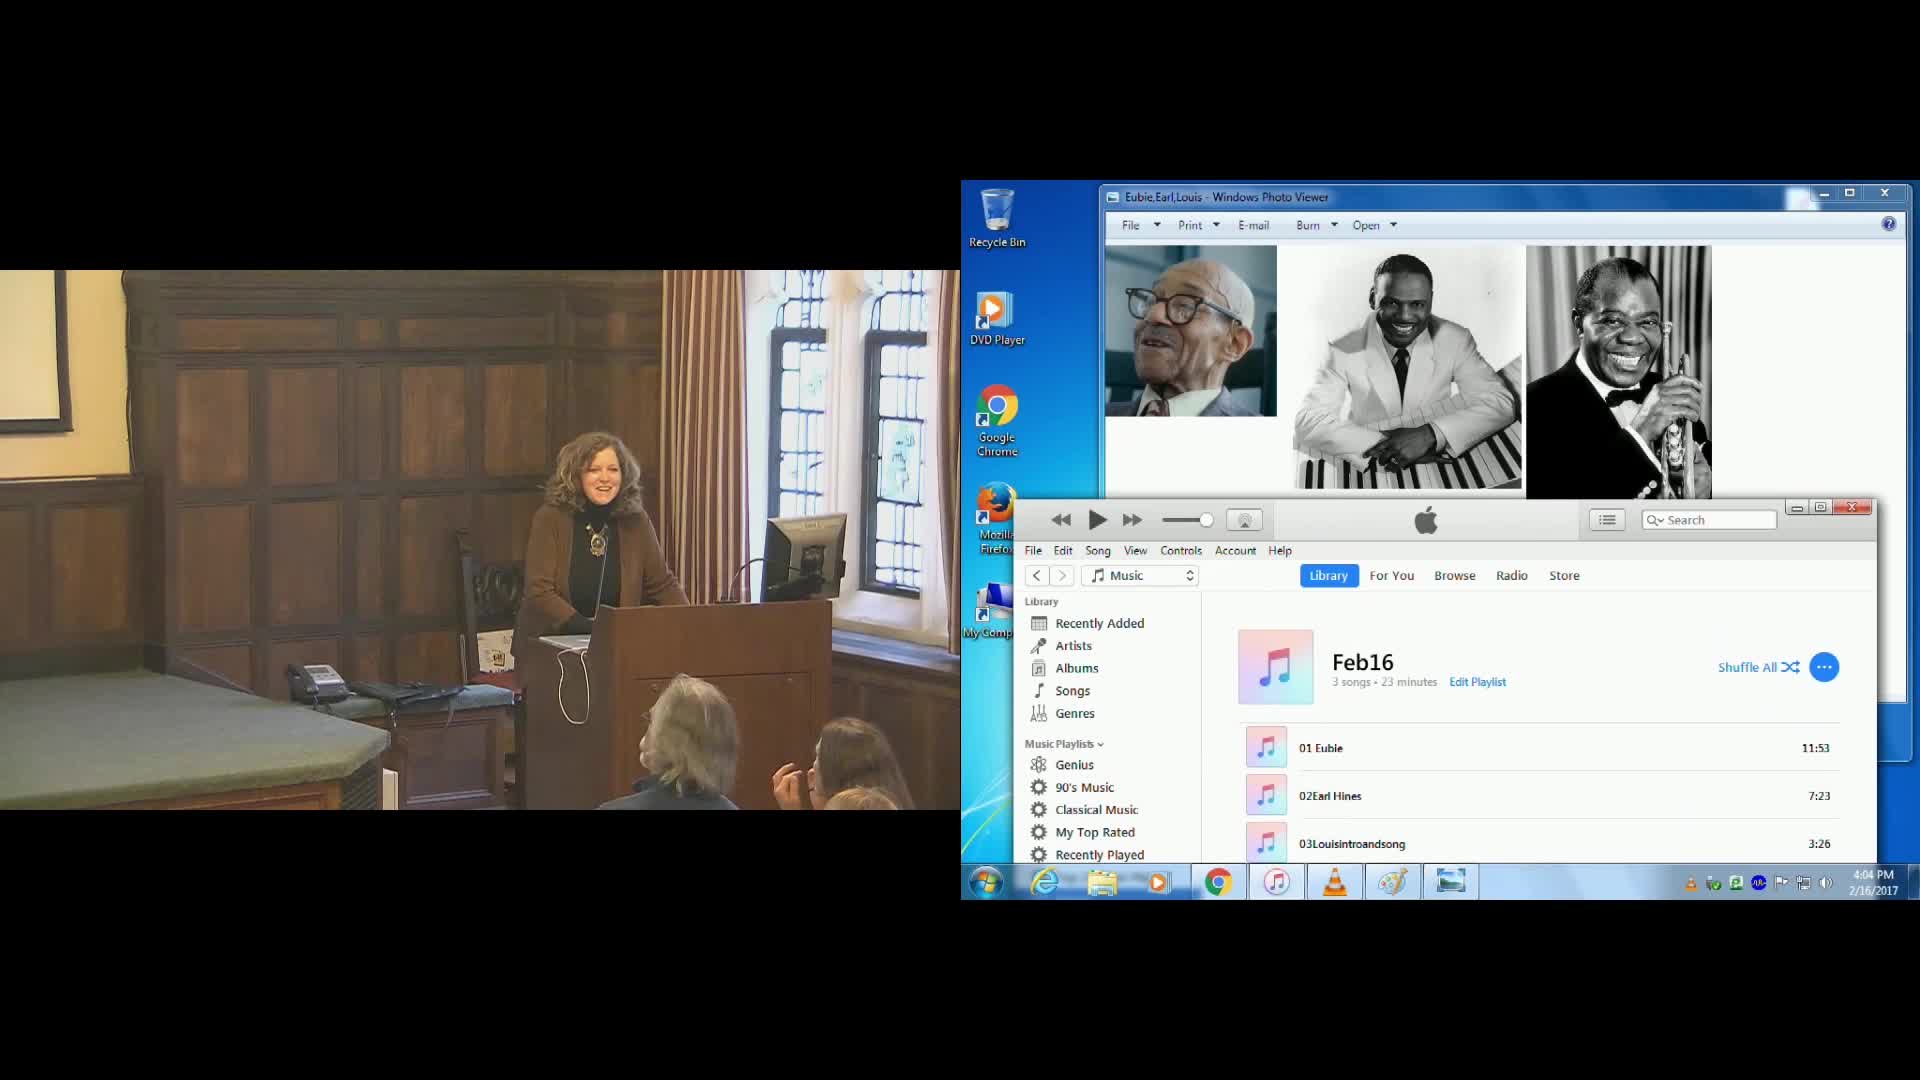Switch to the Store tab

(x=1564, y=576)
